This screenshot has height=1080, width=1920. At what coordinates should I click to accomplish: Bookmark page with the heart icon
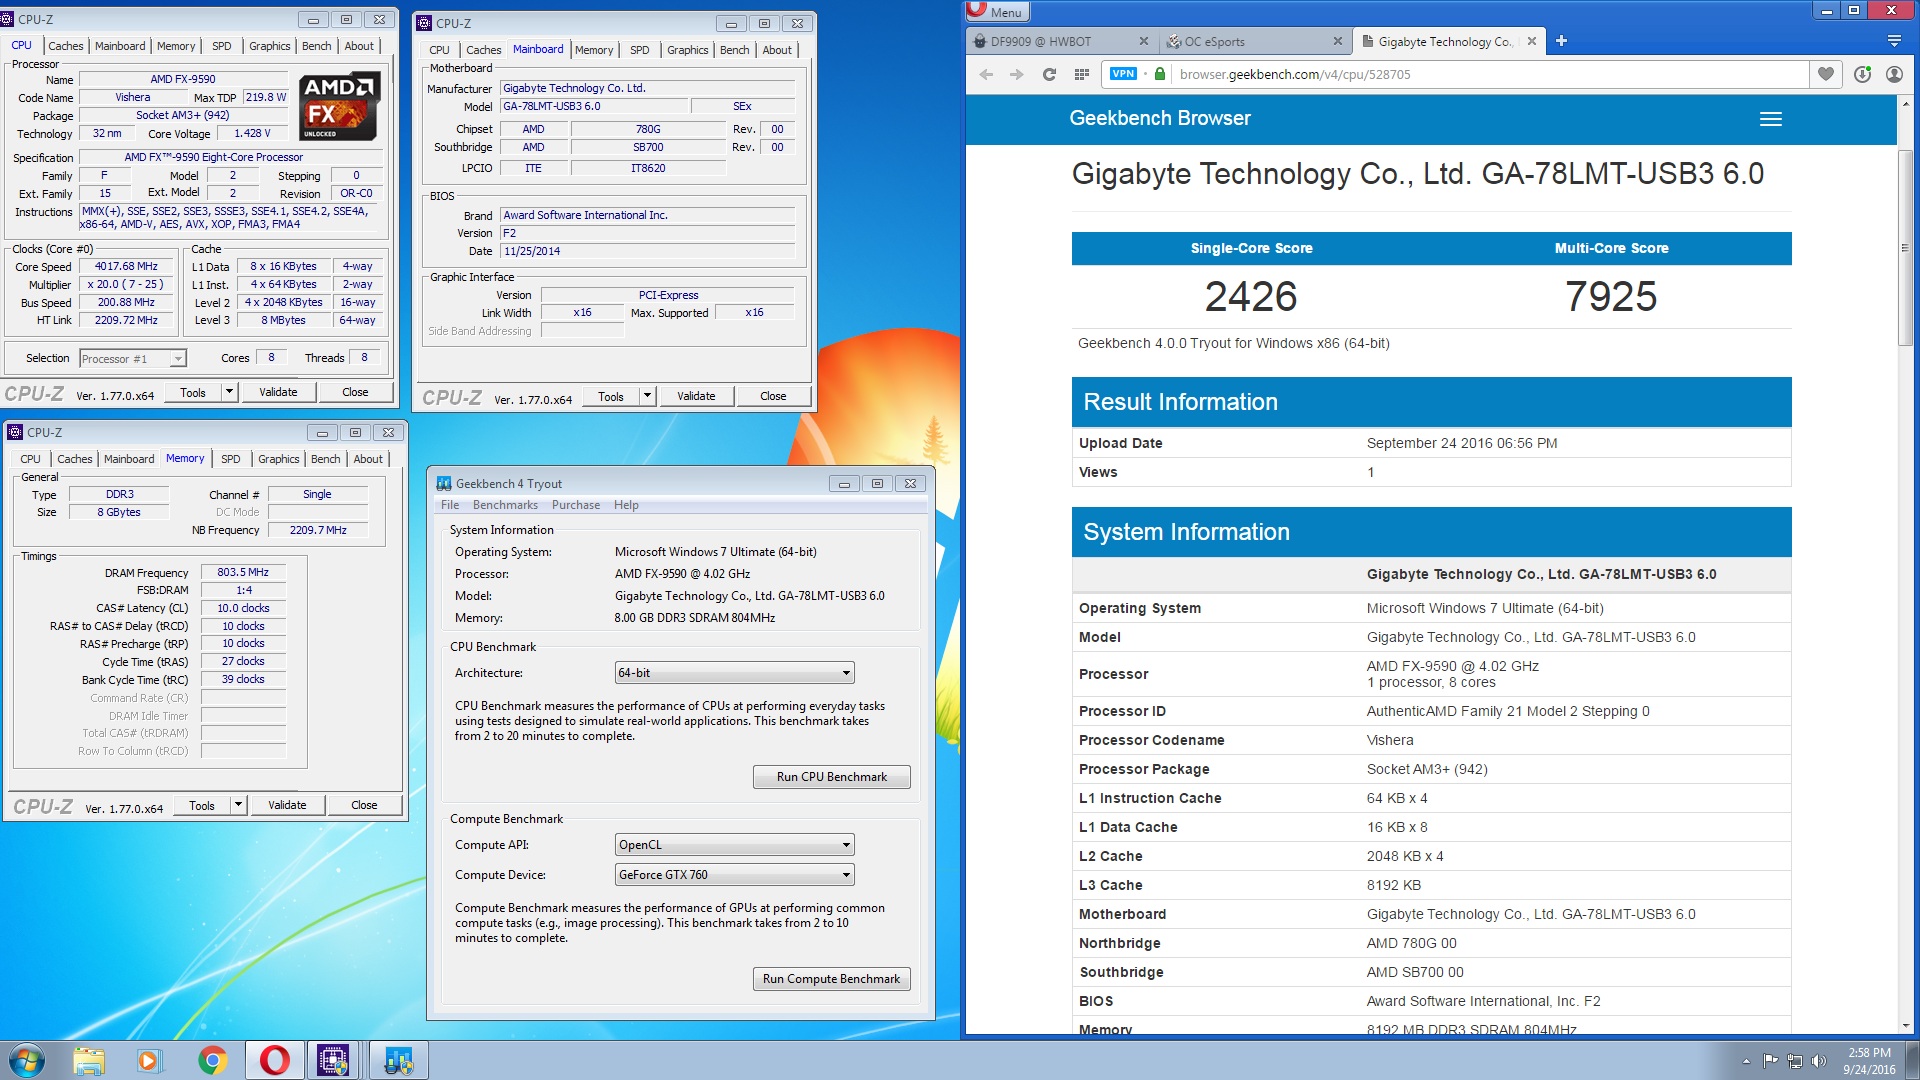point(1826,74)
